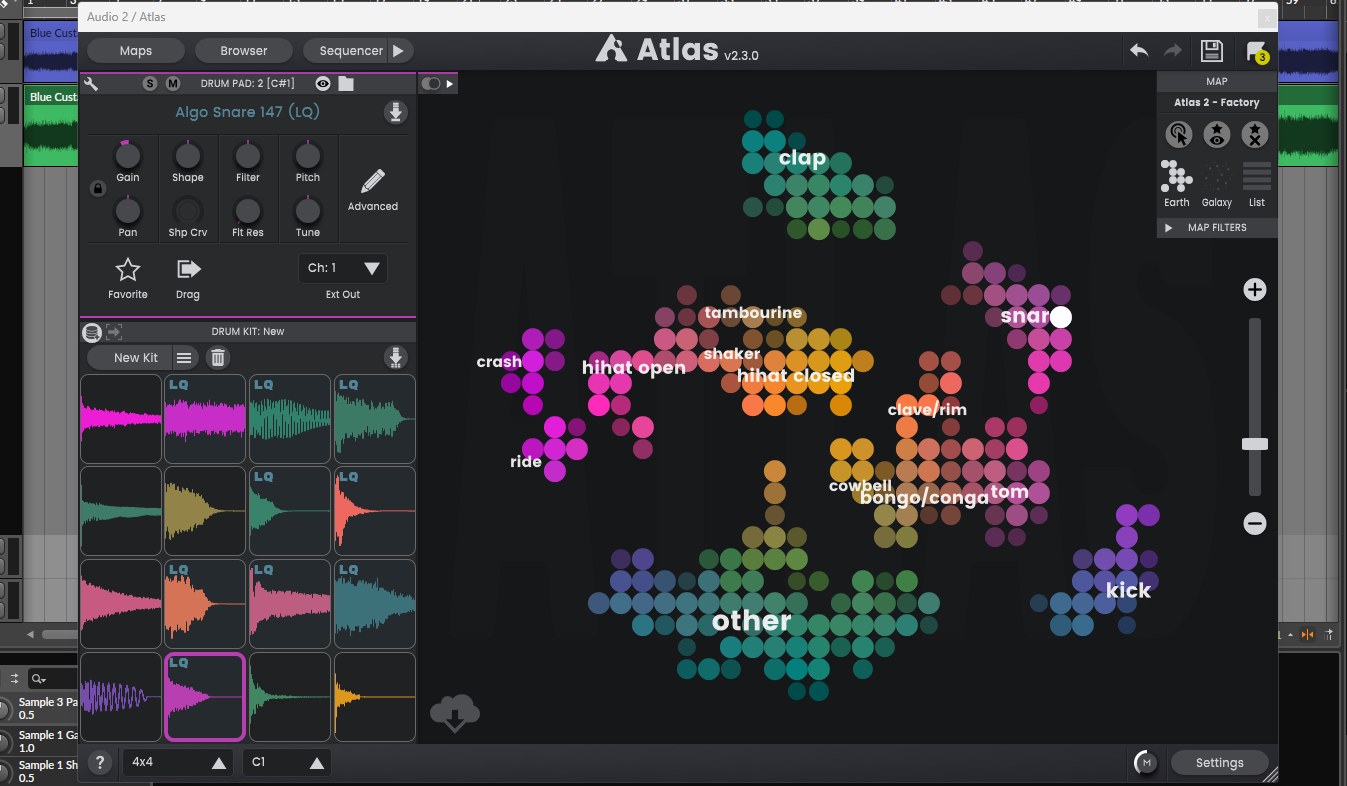Screen dimensions: 1347x786
Task: Toggle show favorites star-eye icon
Action: pos(1217,134)
